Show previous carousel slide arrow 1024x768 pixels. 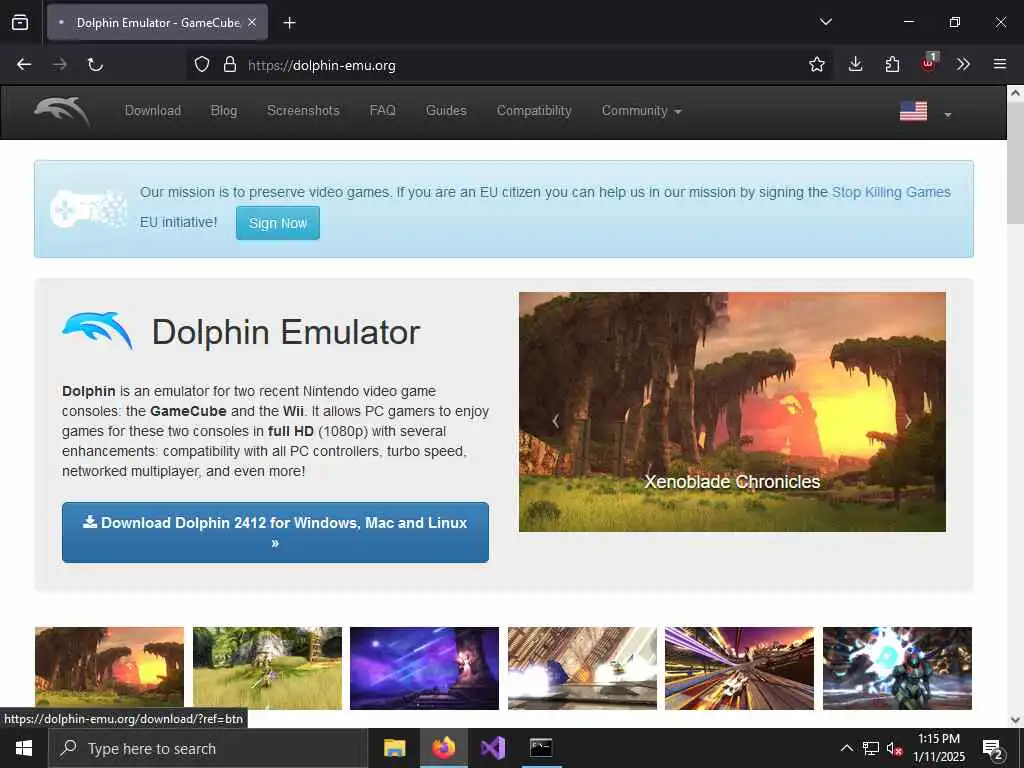(x=555, y=421)
